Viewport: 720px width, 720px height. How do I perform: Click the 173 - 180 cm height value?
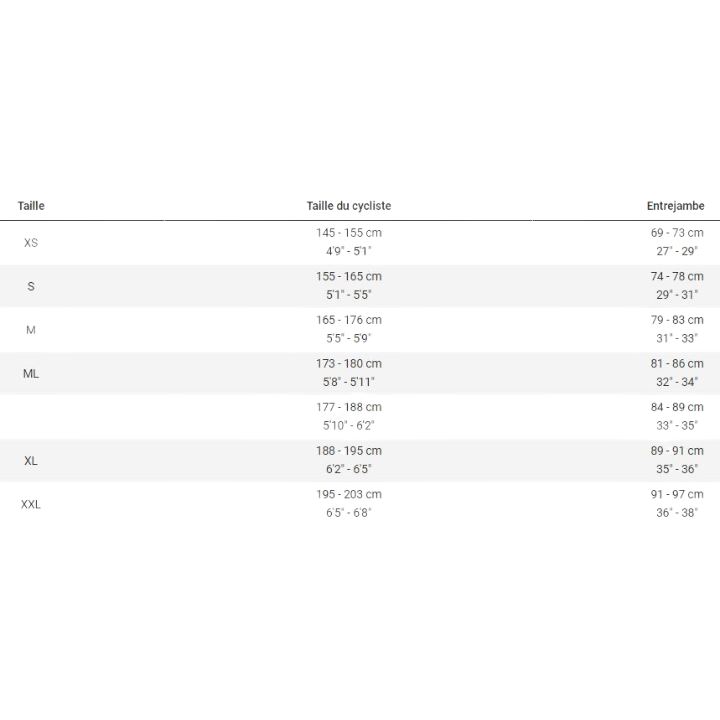tap(349, 364)
